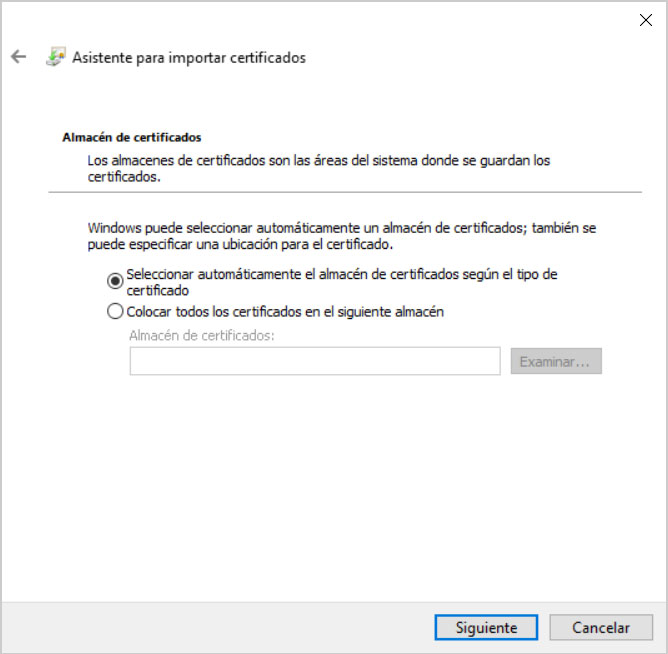Click the 'Los almacenes de certificados' description
Screen dimensions: 668x654
319,169
